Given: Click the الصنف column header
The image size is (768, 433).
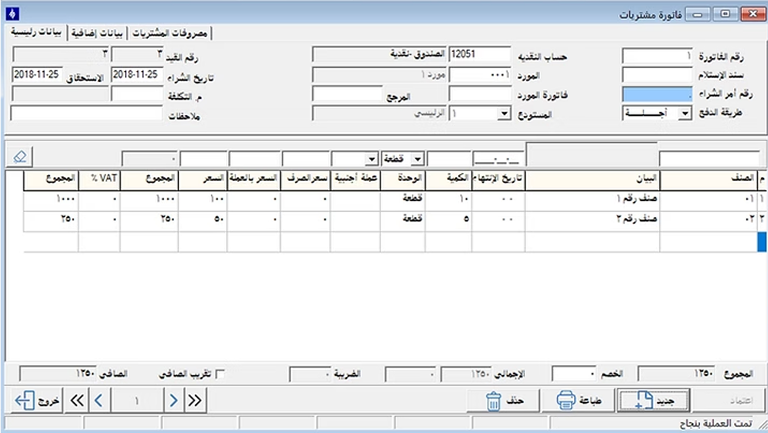Looking at the screenshot, I should tap(708, 179).
